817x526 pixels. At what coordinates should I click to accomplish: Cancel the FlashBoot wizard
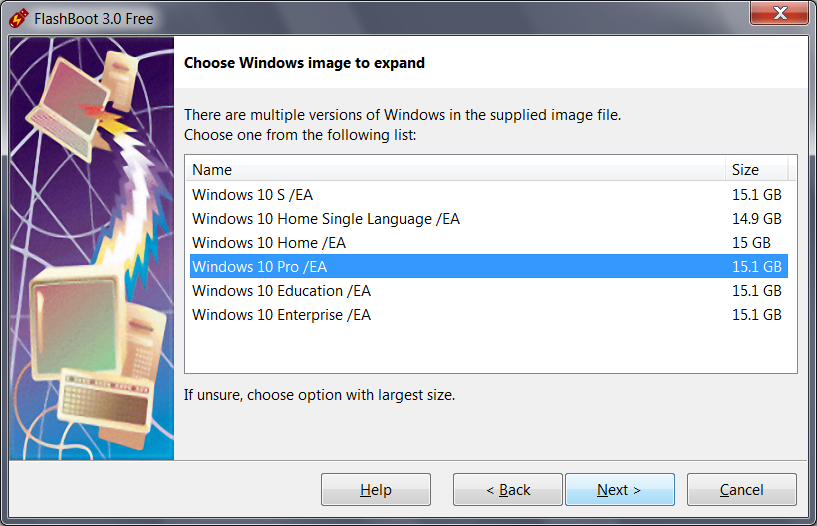coord(741,490)
